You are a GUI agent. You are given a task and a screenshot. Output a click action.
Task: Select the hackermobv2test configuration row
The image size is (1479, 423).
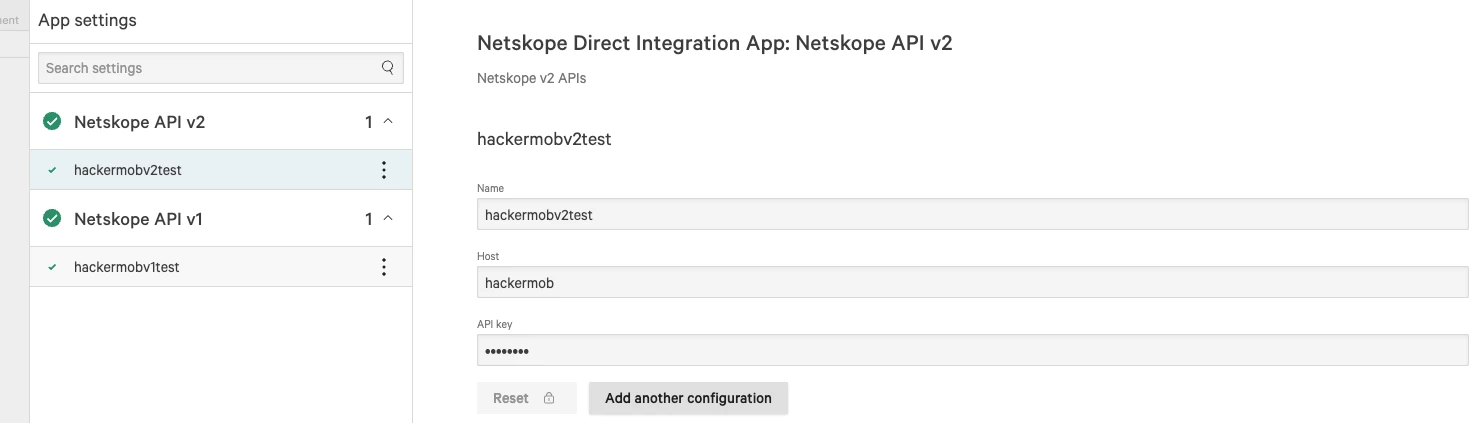(x=221, y=170)
